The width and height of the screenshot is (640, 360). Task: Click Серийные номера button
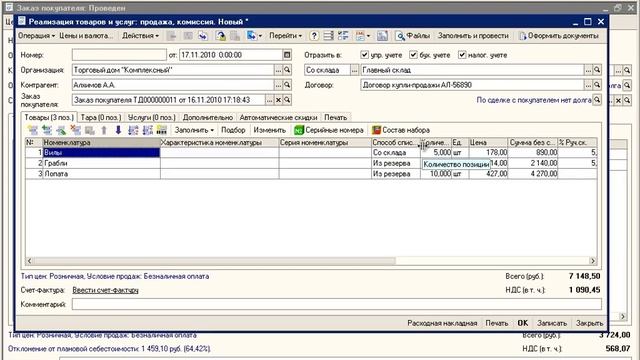[x=329, y=130]
